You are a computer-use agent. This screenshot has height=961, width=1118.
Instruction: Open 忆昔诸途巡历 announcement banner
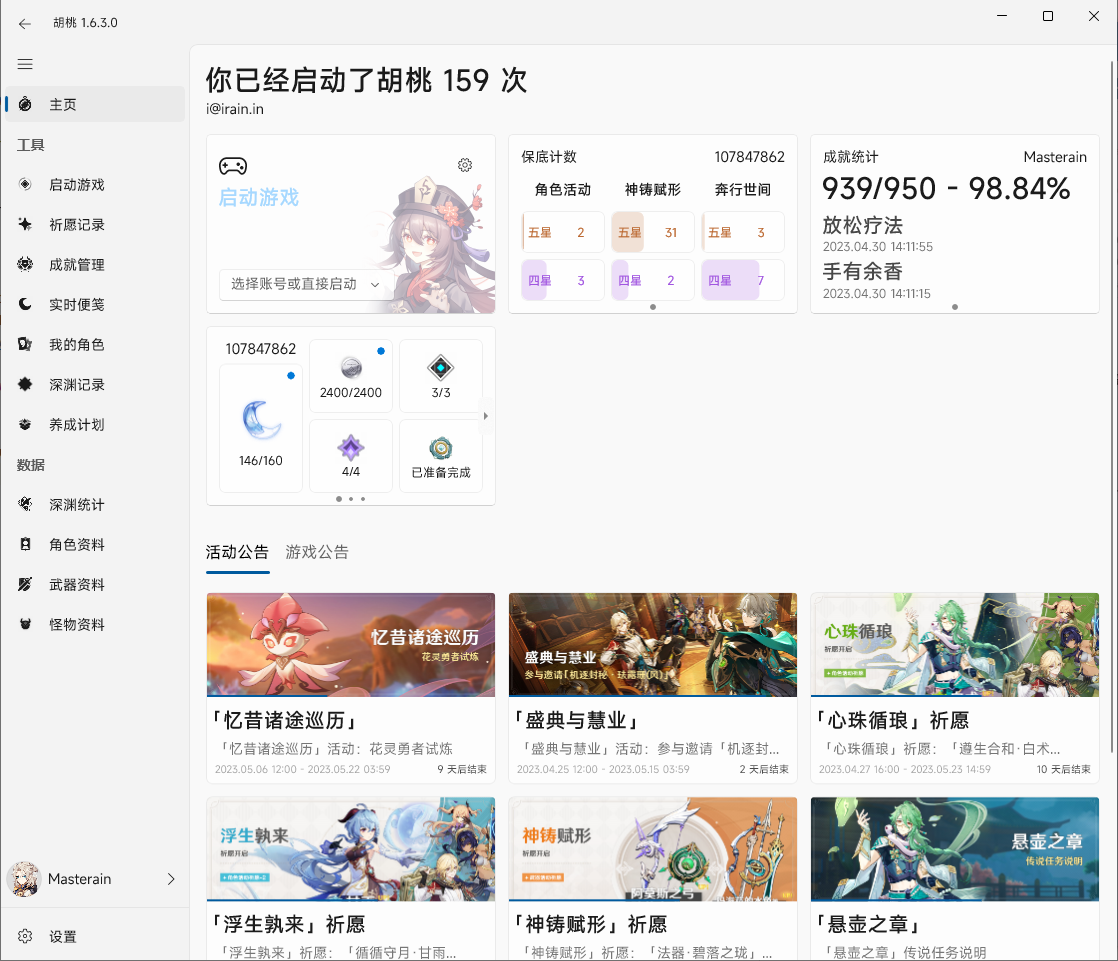point(351,644)
